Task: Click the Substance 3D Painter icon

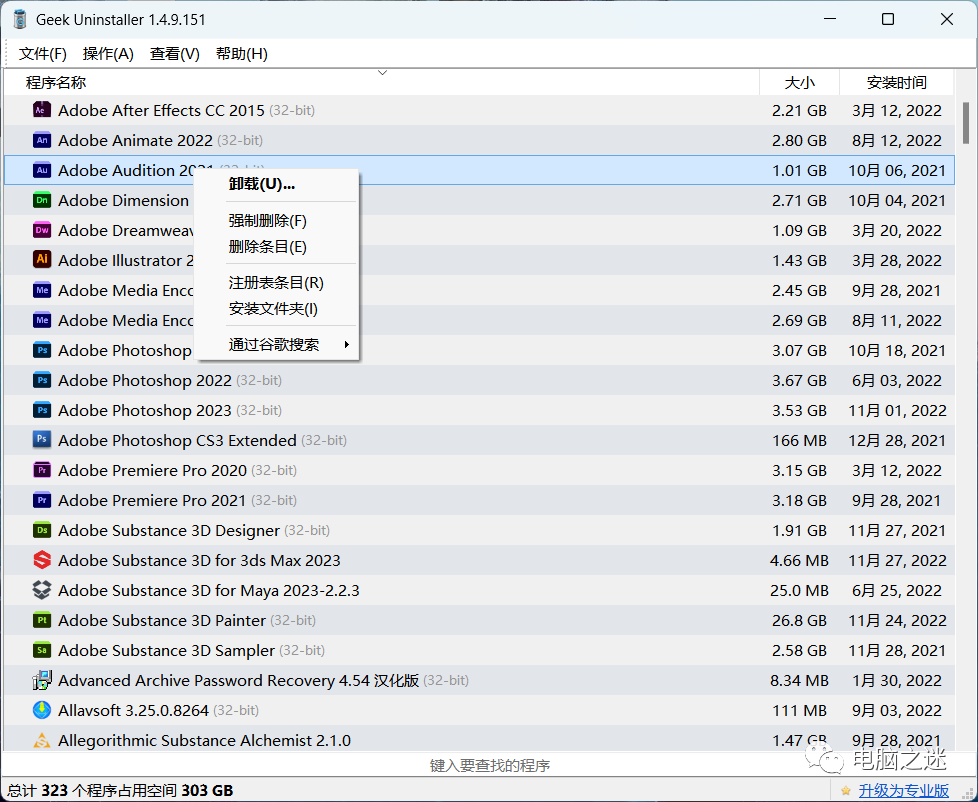Action: pos(42,620)
